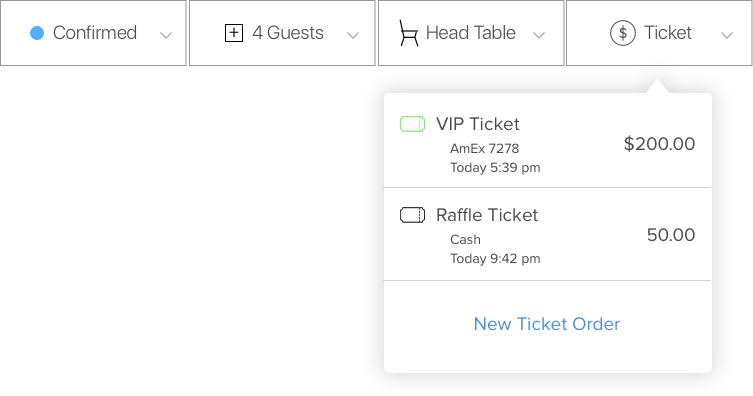Image resolution: width=753 pixels, height=396 pixels.
Task: Expand the 4 Guests dropdown chevron
Action: 353,35
